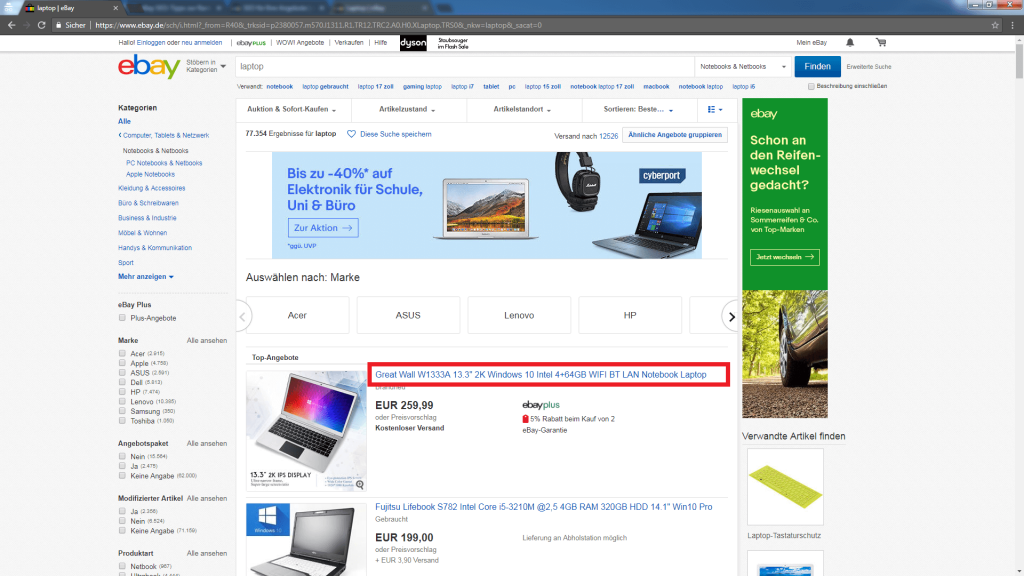Check the Plus-Angebote checkbox

[x=122, y=318]
